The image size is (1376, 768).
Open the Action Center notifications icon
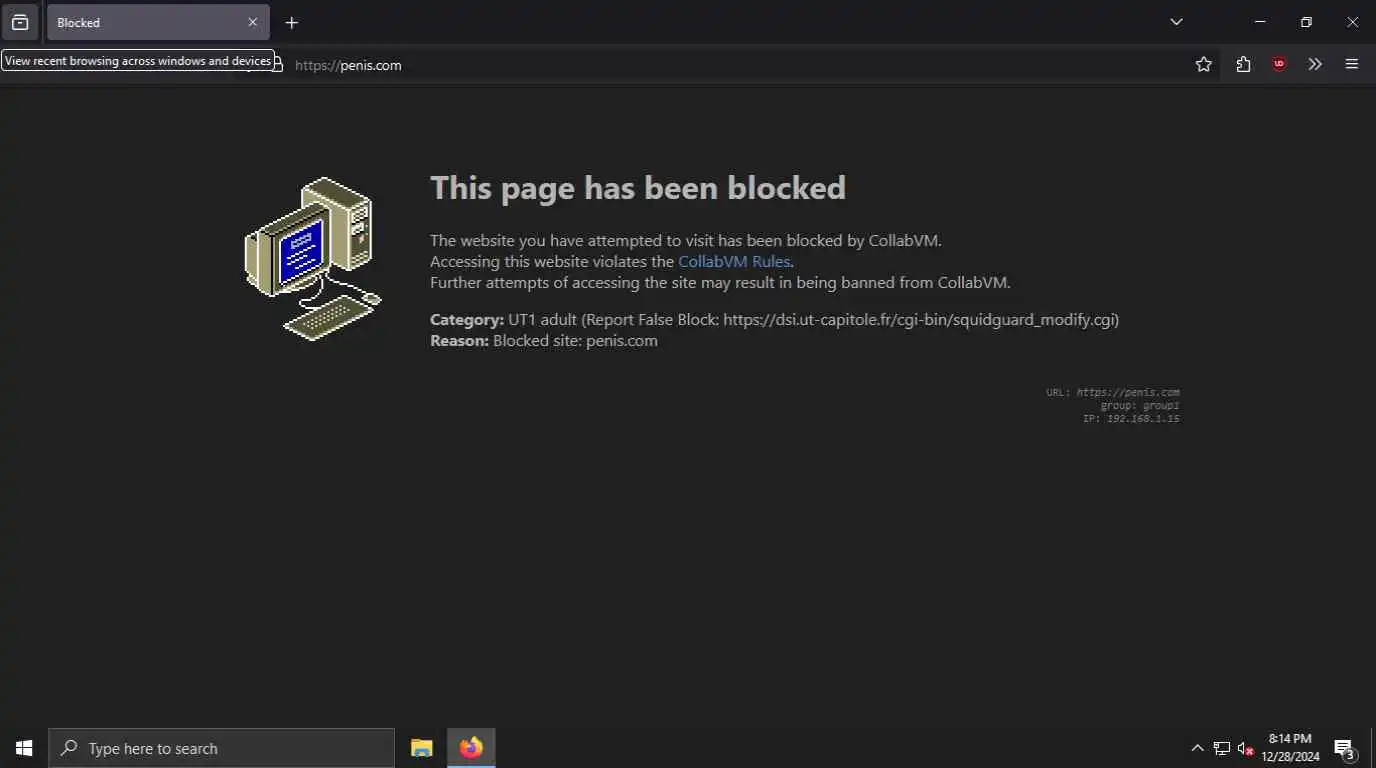pos(1344,748)
